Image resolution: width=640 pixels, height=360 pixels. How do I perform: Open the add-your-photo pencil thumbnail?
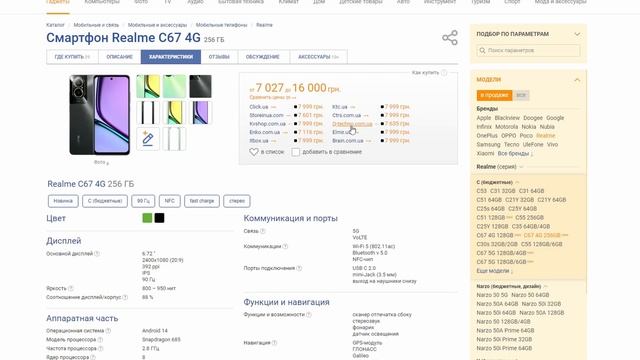[148, 139]
